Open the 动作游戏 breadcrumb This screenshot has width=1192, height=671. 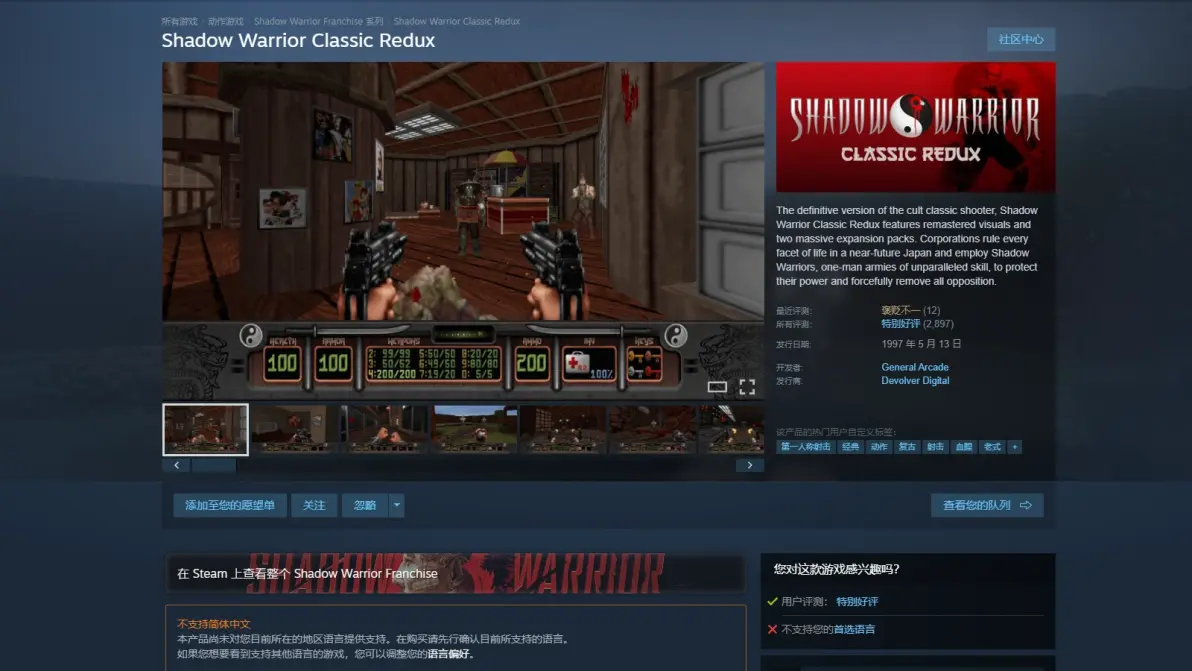(x=226, y=21)
